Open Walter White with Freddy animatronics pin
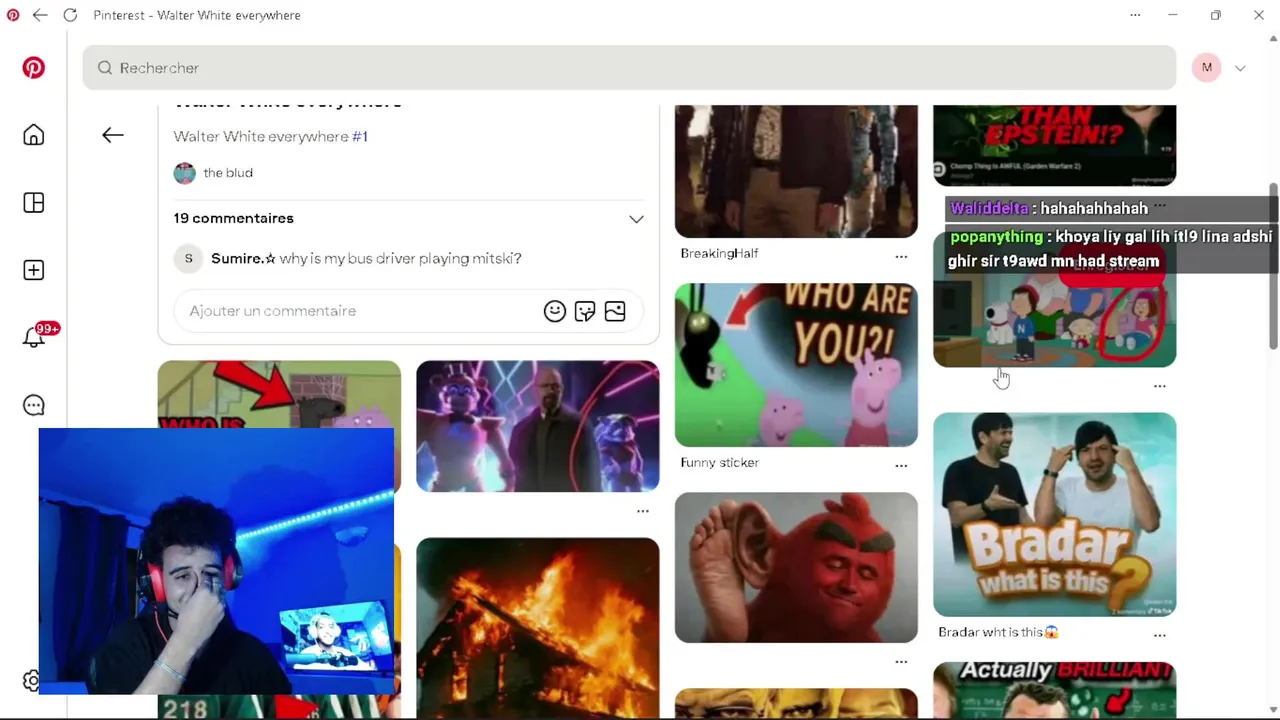This screenshot has height=720, width=1280. (x=538, y=426)
